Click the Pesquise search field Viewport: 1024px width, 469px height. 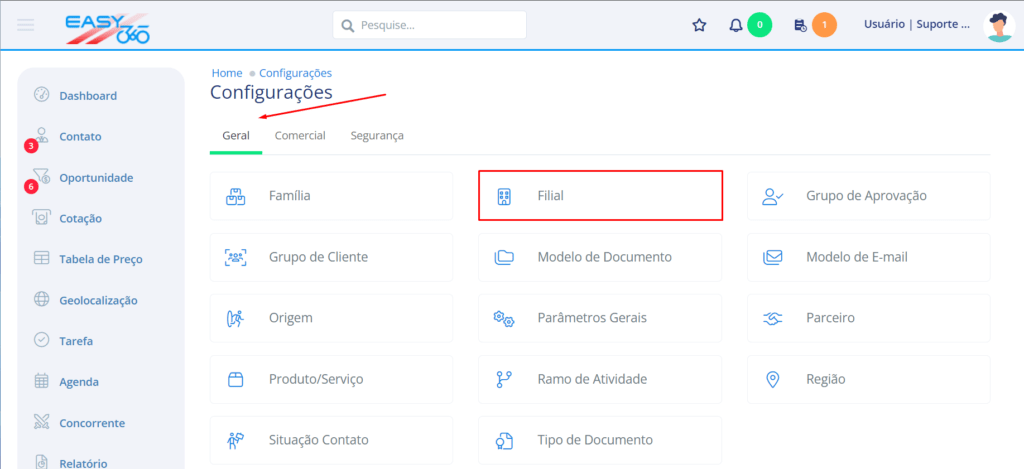click(429, 25)
